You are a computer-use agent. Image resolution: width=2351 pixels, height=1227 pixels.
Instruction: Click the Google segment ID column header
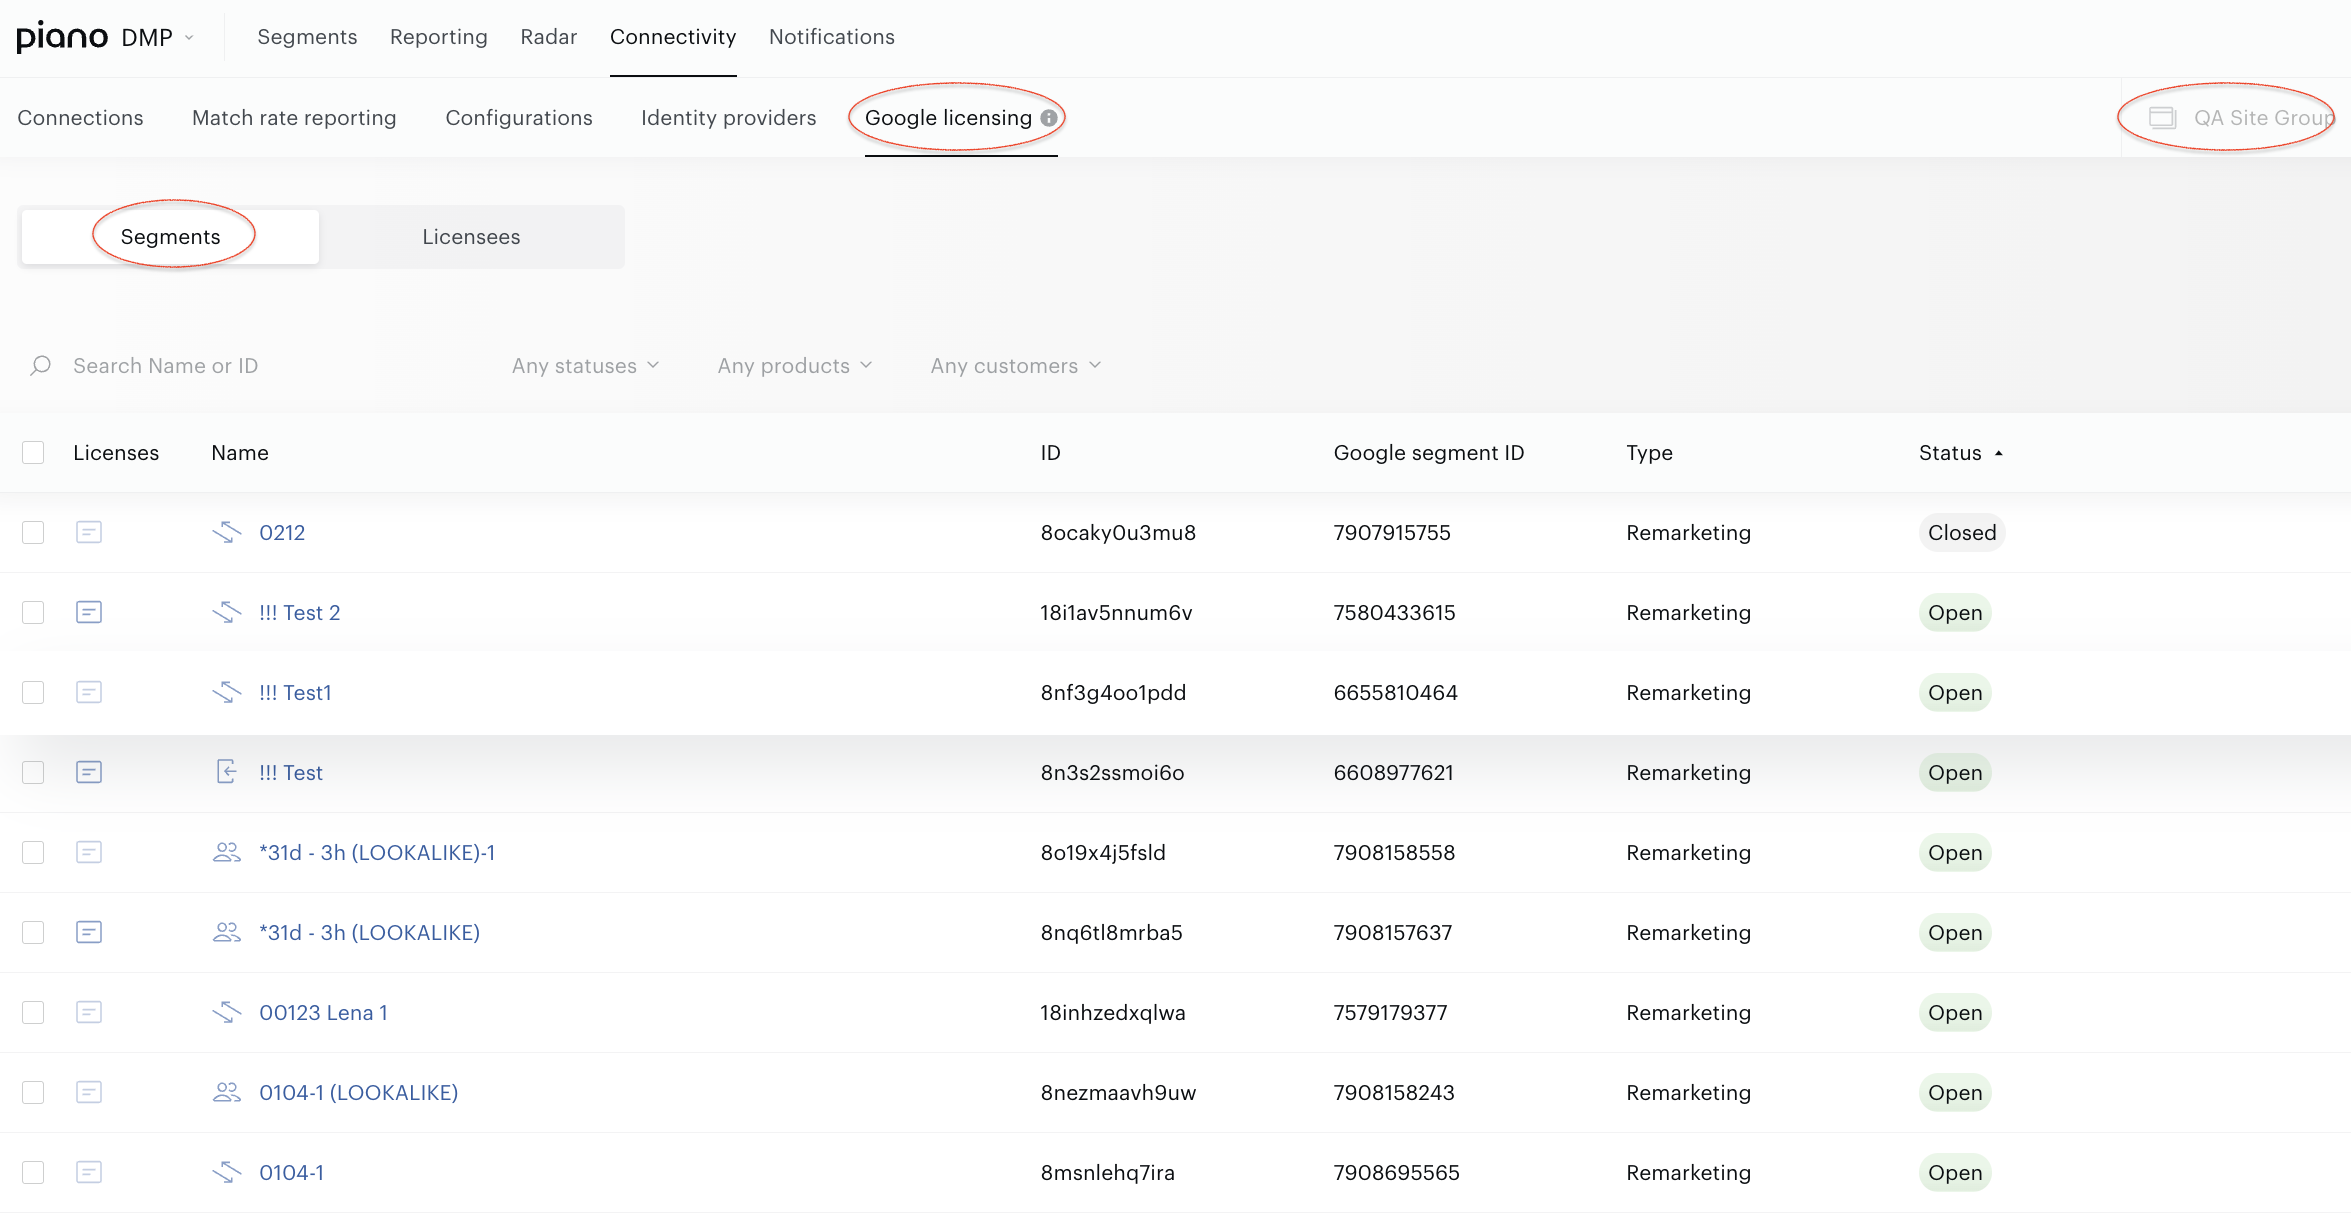pos(1429,453)
